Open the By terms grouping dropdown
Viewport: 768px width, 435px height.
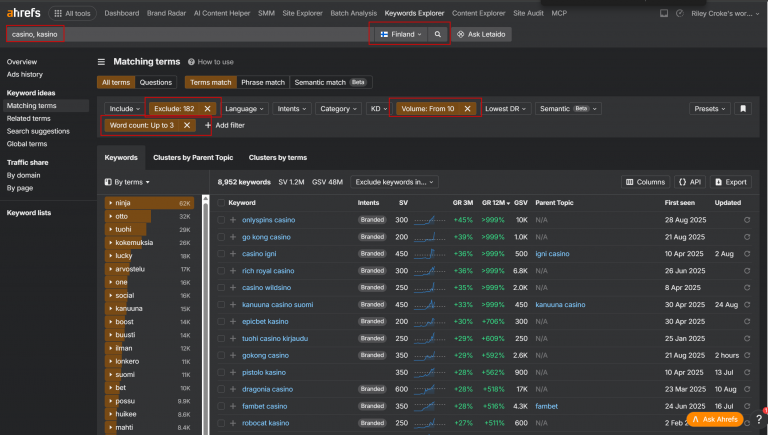(127, 182)
